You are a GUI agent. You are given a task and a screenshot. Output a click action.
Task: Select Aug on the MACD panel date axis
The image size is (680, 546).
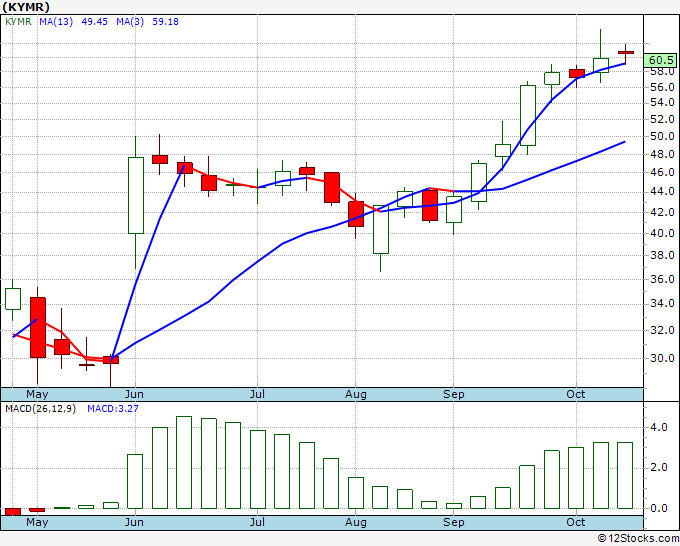coord(356,523)
